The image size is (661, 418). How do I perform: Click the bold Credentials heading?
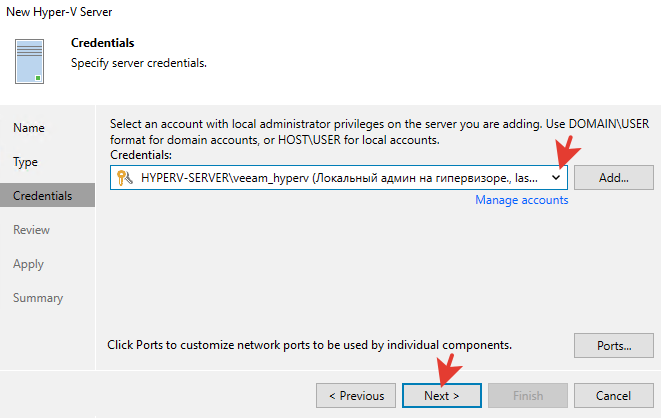click(x=102, y=44)
